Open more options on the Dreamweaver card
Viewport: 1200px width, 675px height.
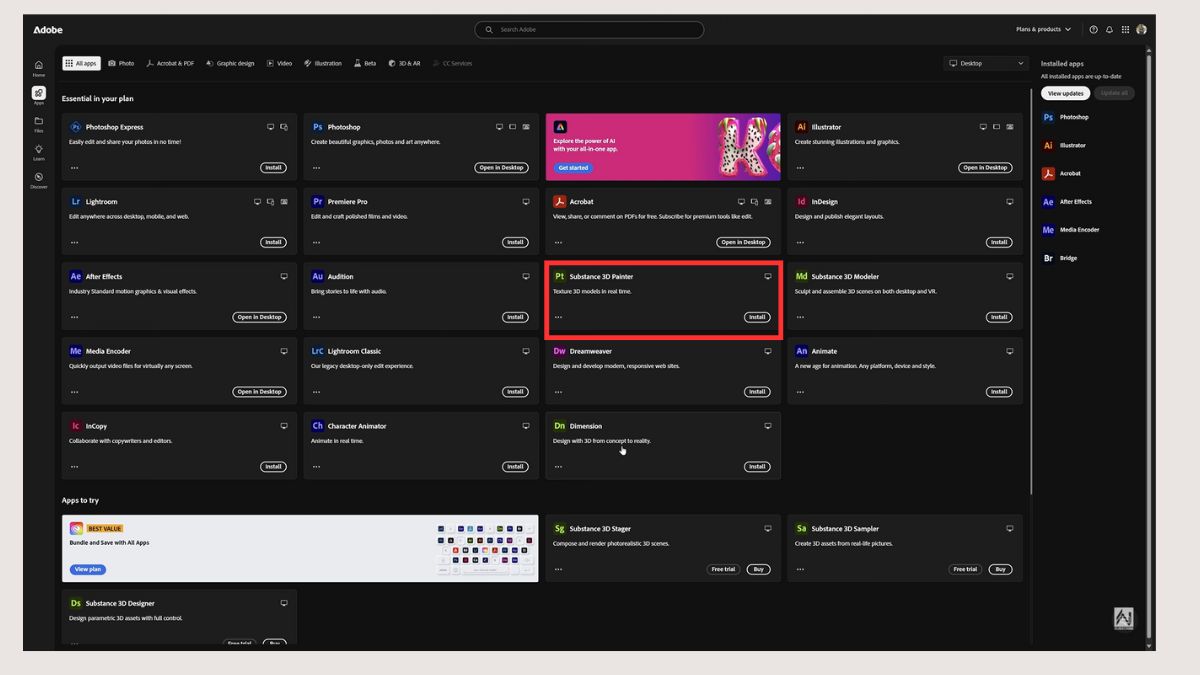coord(558,392)
